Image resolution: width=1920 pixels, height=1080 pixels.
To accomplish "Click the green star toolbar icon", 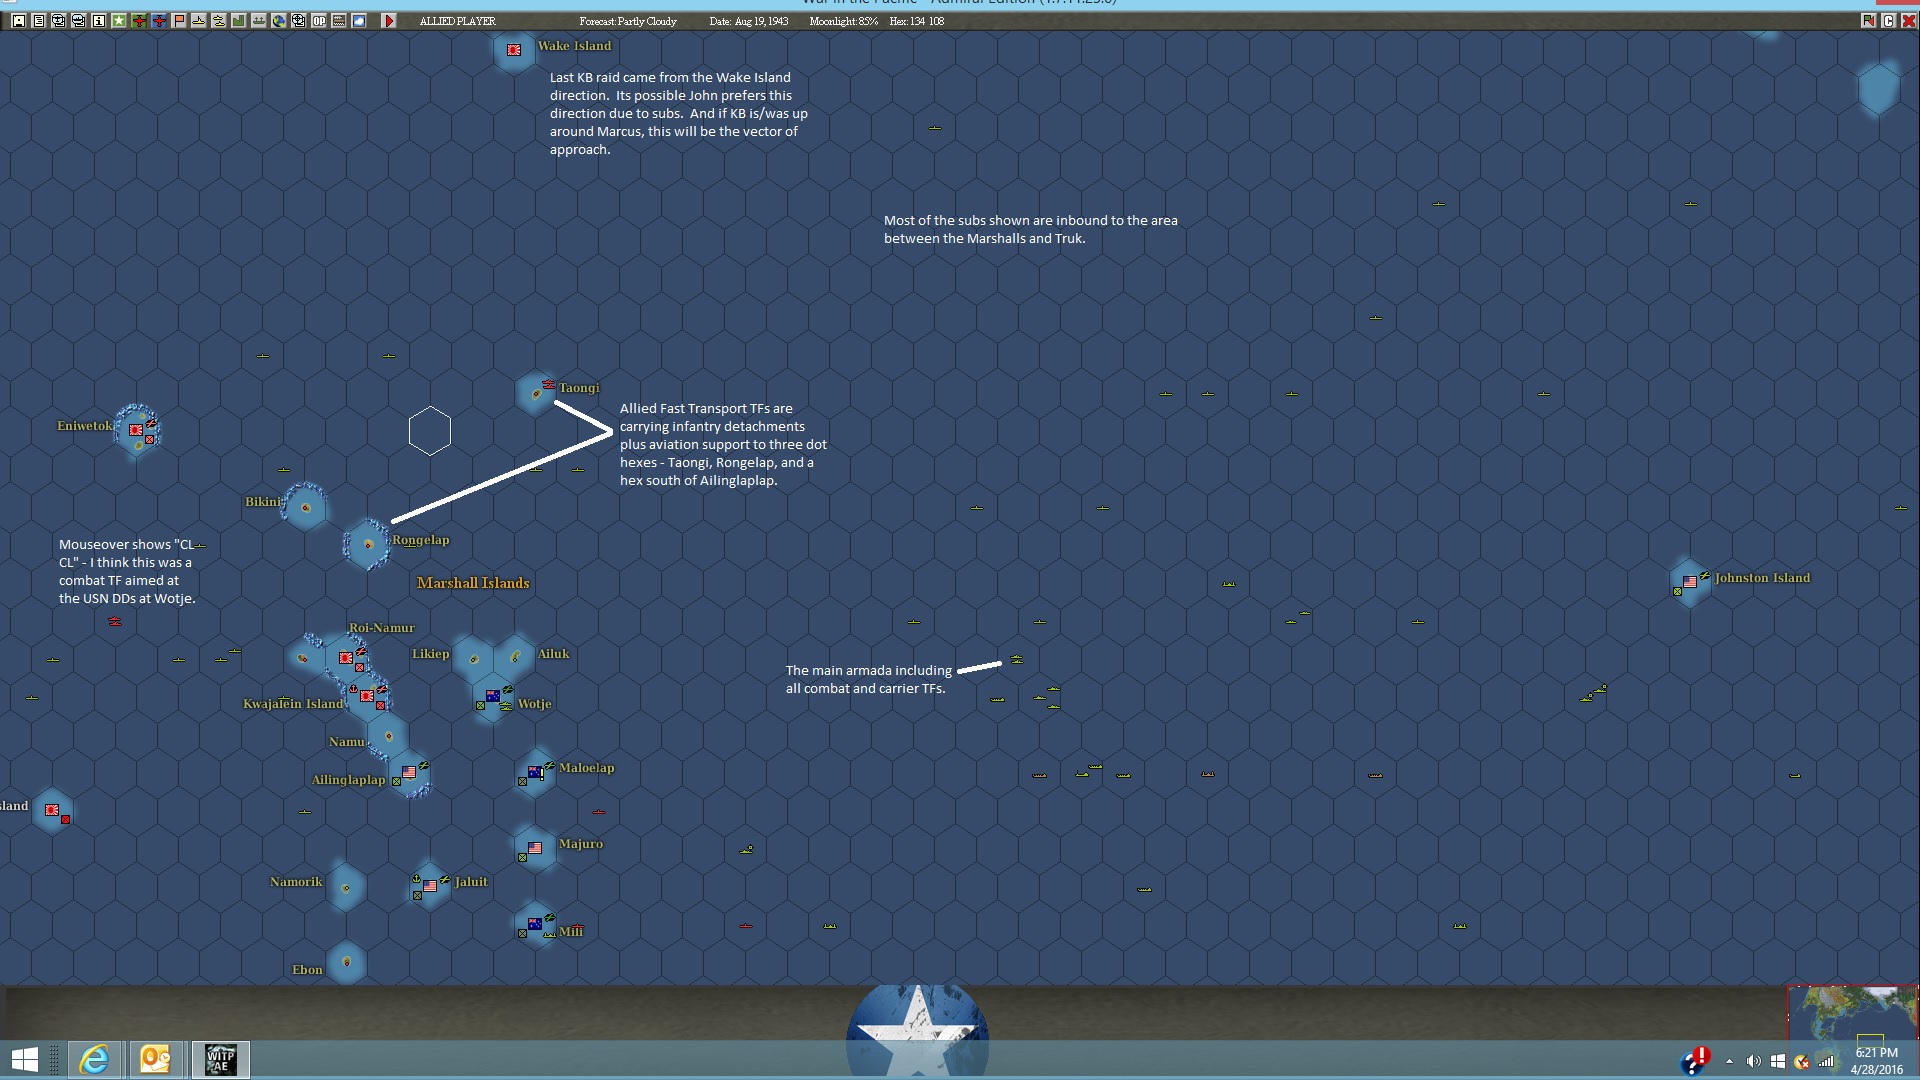I will pyautogui.click(x=119, y=21).
